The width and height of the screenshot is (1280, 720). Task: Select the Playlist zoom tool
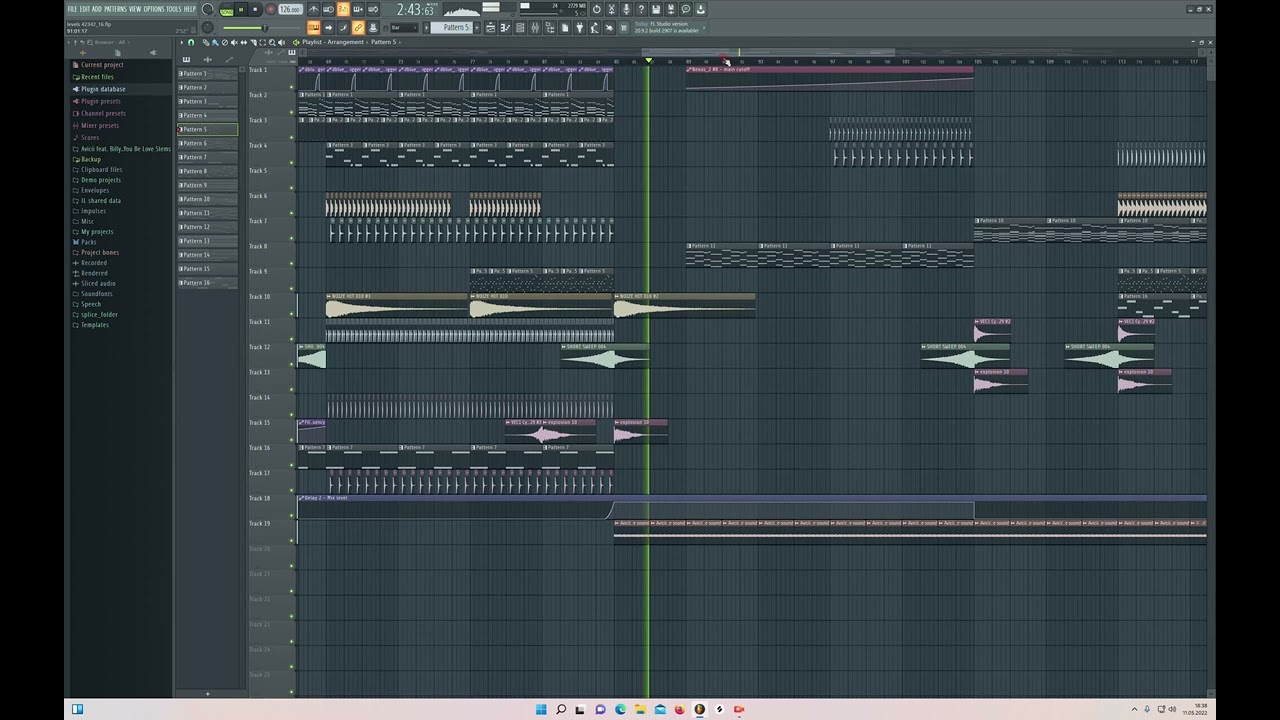[273, 42]
